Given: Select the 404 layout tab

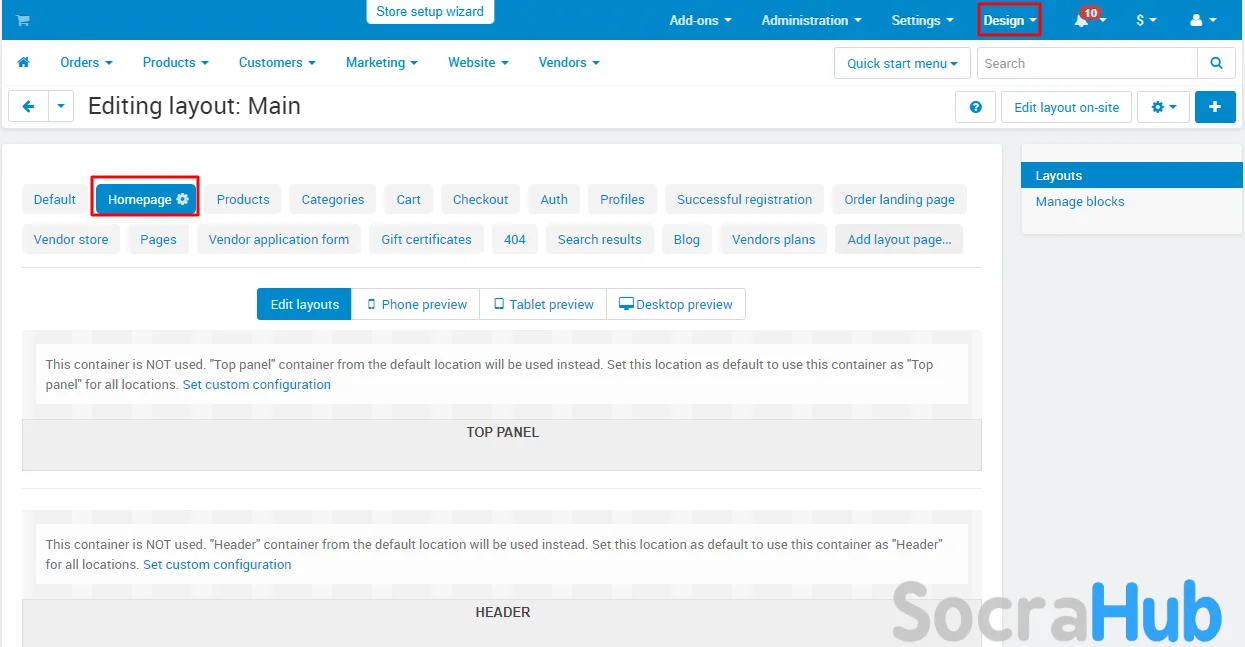Looking at the screenshot, I should pos(515,239).
